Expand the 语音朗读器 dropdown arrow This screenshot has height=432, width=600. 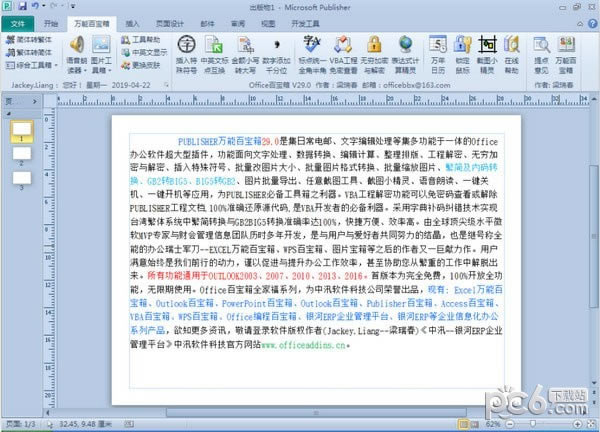(x=85, y=71)
